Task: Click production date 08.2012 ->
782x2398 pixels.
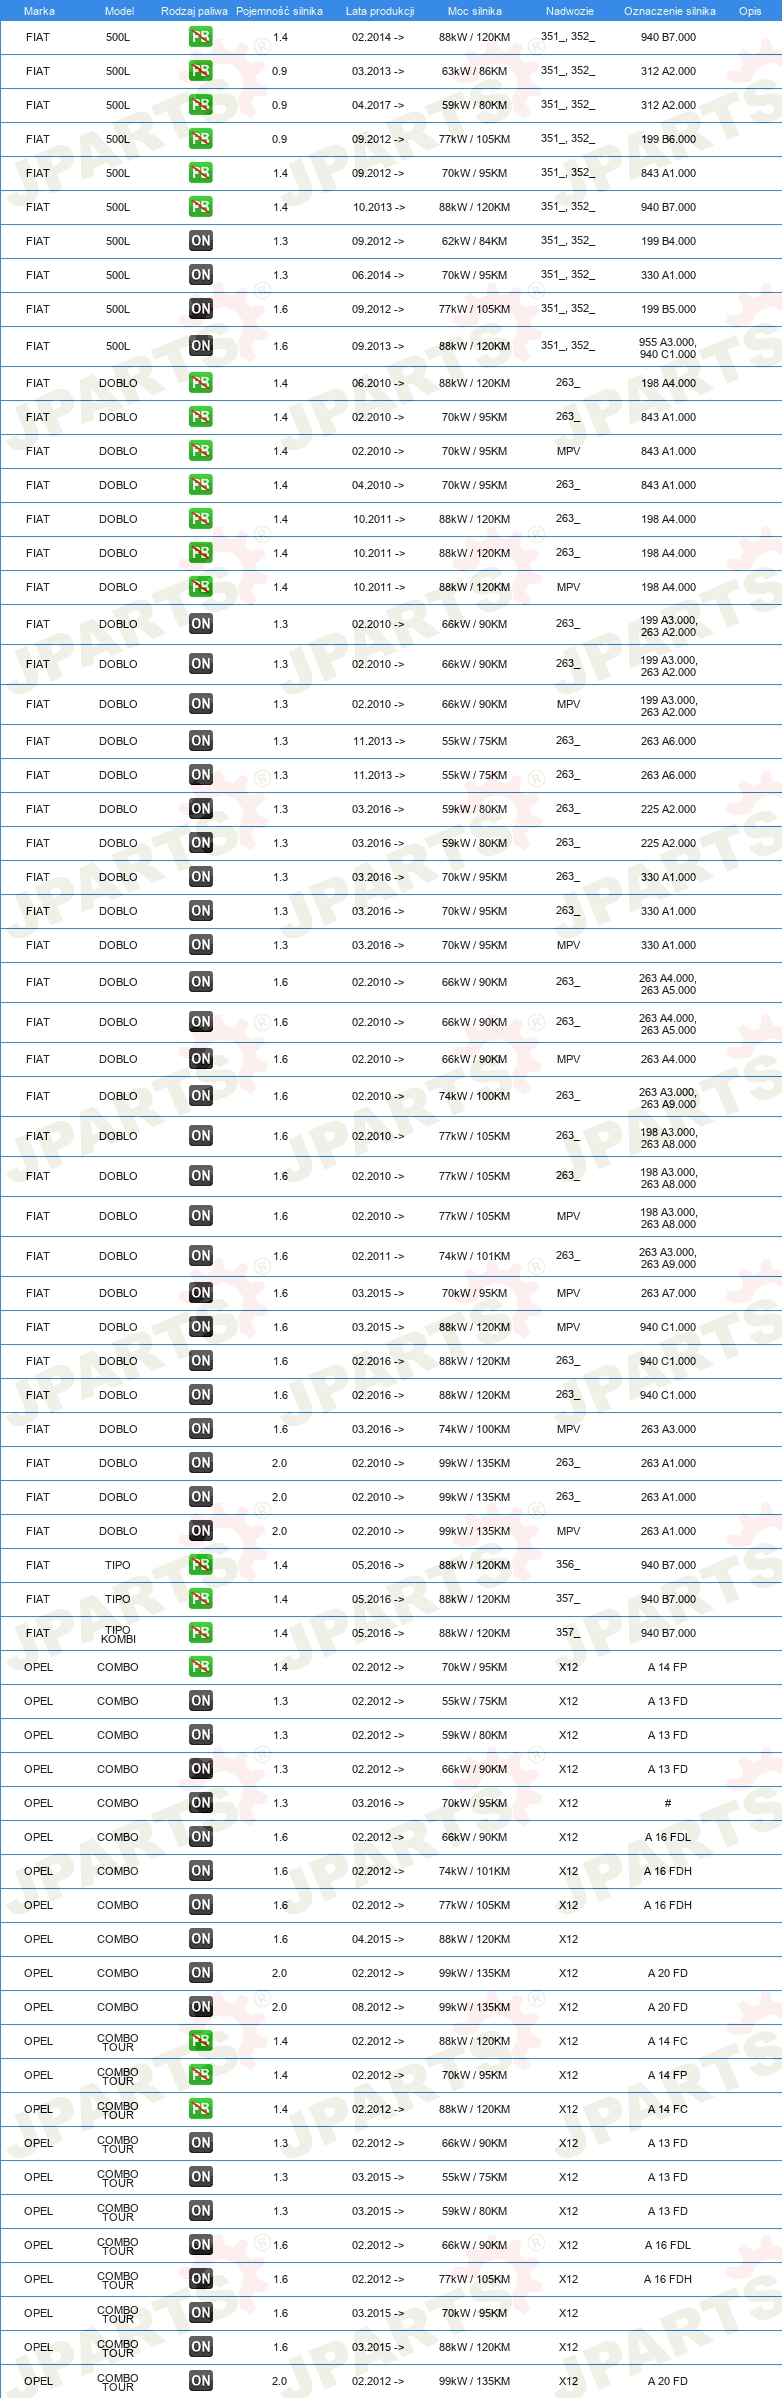Action: [x=378, y=2007]
